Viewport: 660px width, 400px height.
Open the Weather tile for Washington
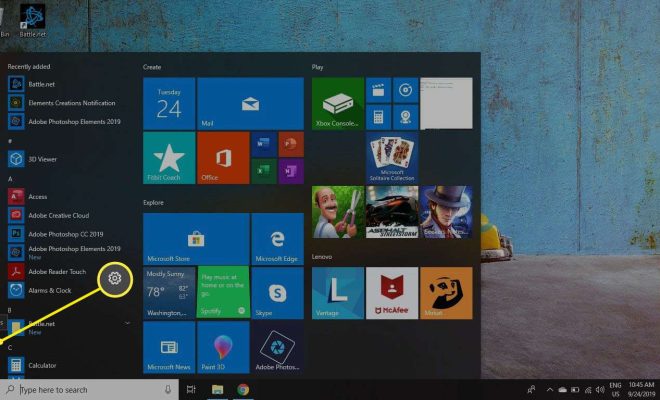click(169, 293)
